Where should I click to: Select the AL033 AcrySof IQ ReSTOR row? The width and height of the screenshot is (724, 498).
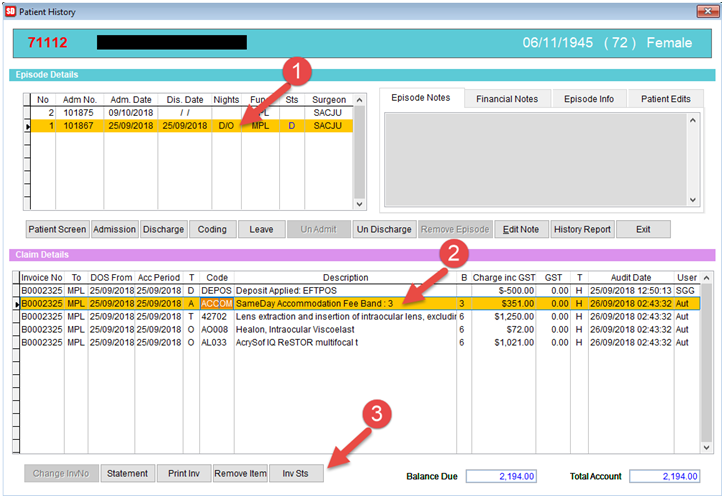pyautogui.click(x=360, y=342)
